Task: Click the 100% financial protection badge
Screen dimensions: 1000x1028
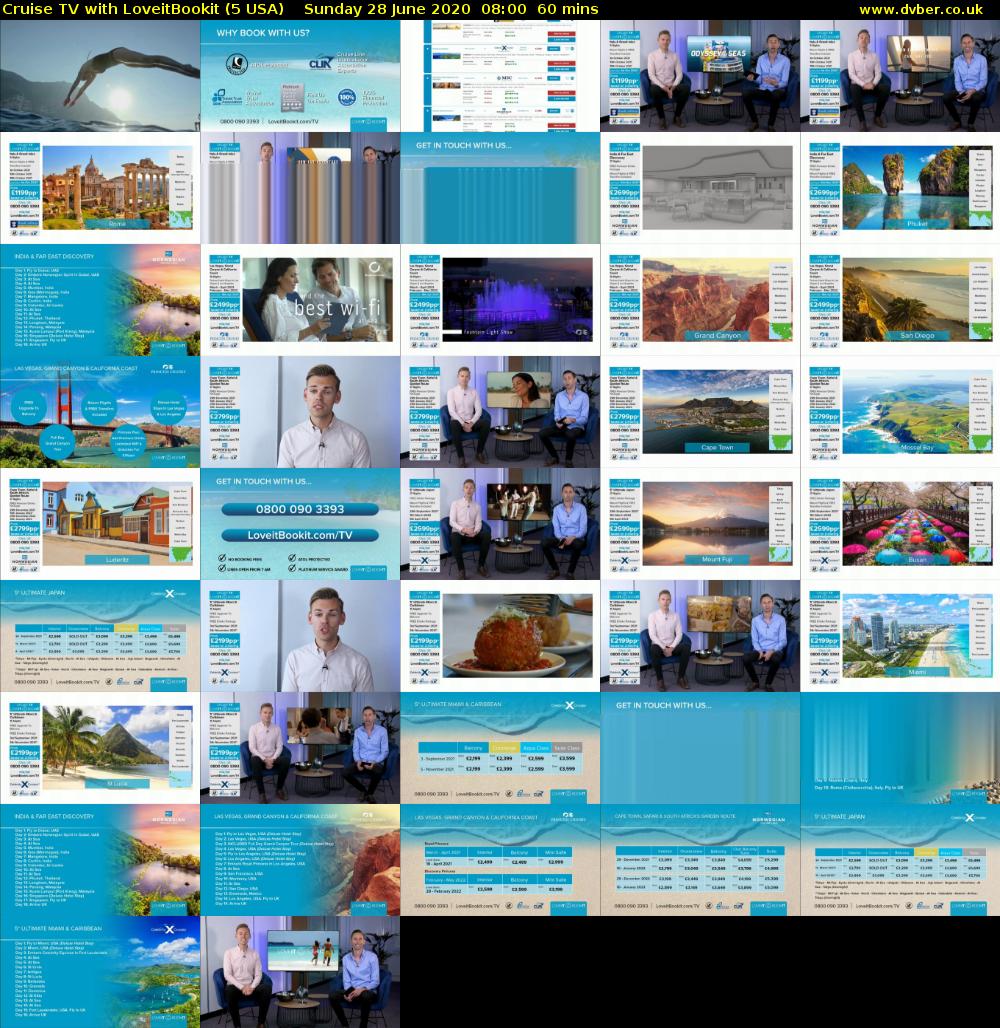Action: [x=347, y=98]
